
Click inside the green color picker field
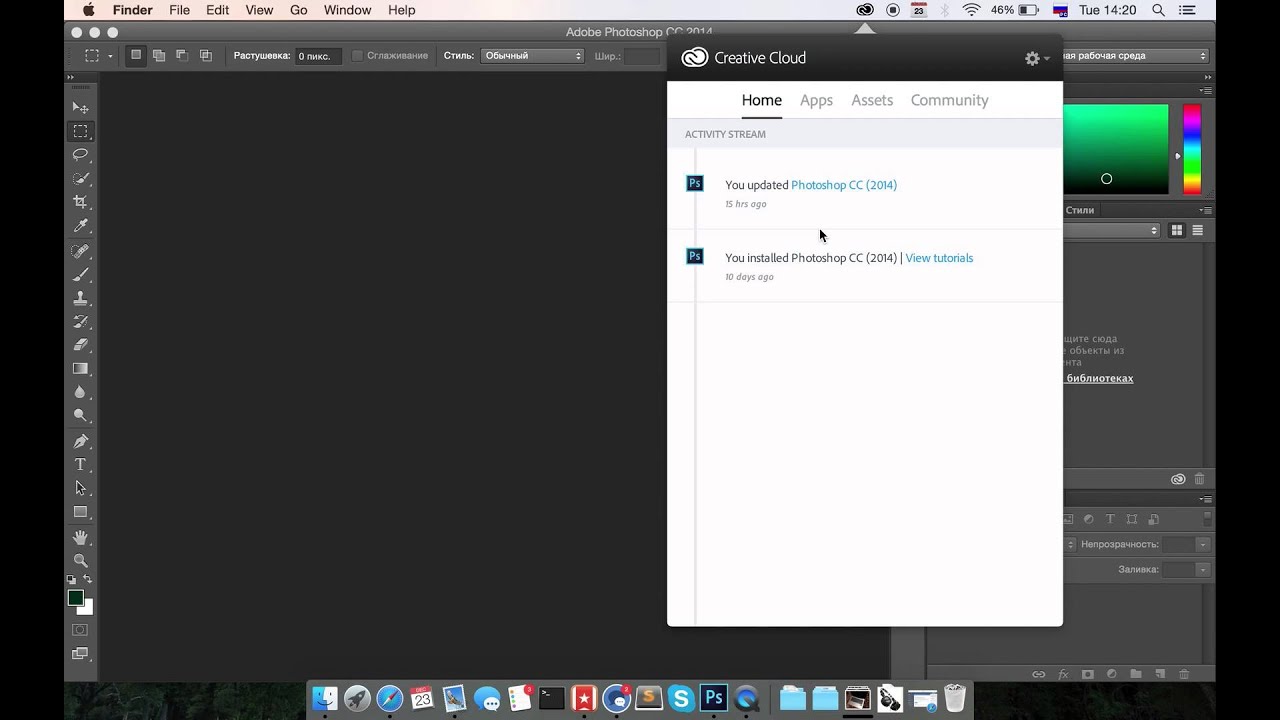(1115, 149)
